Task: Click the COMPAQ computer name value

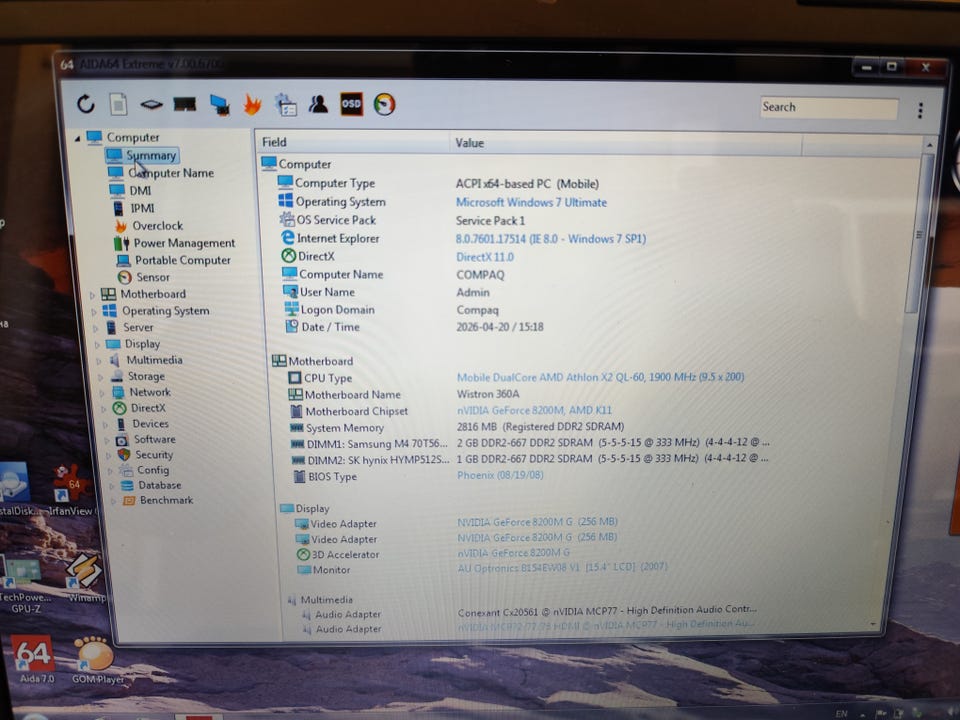Action: tap(480, 275)
